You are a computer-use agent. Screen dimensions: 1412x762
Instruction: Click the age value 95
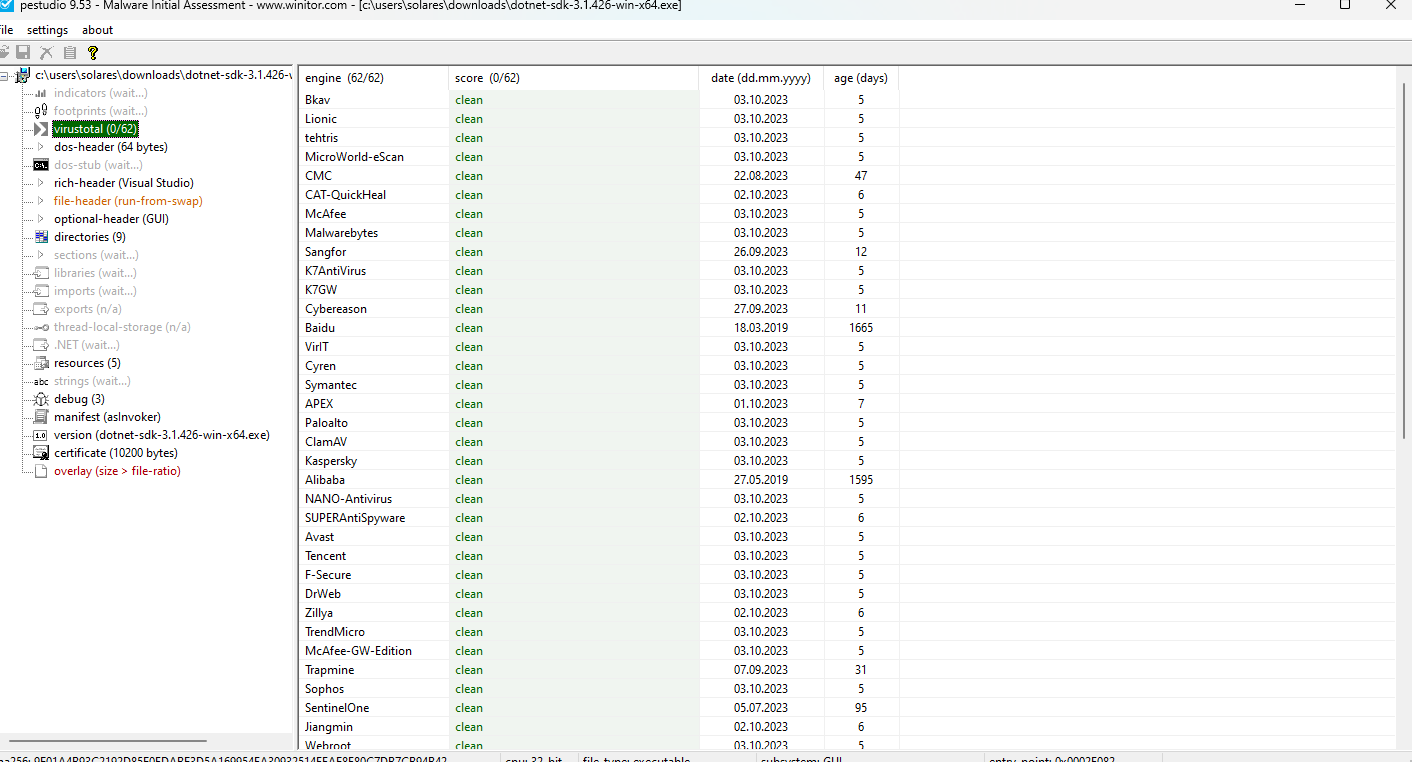(861, 708)
